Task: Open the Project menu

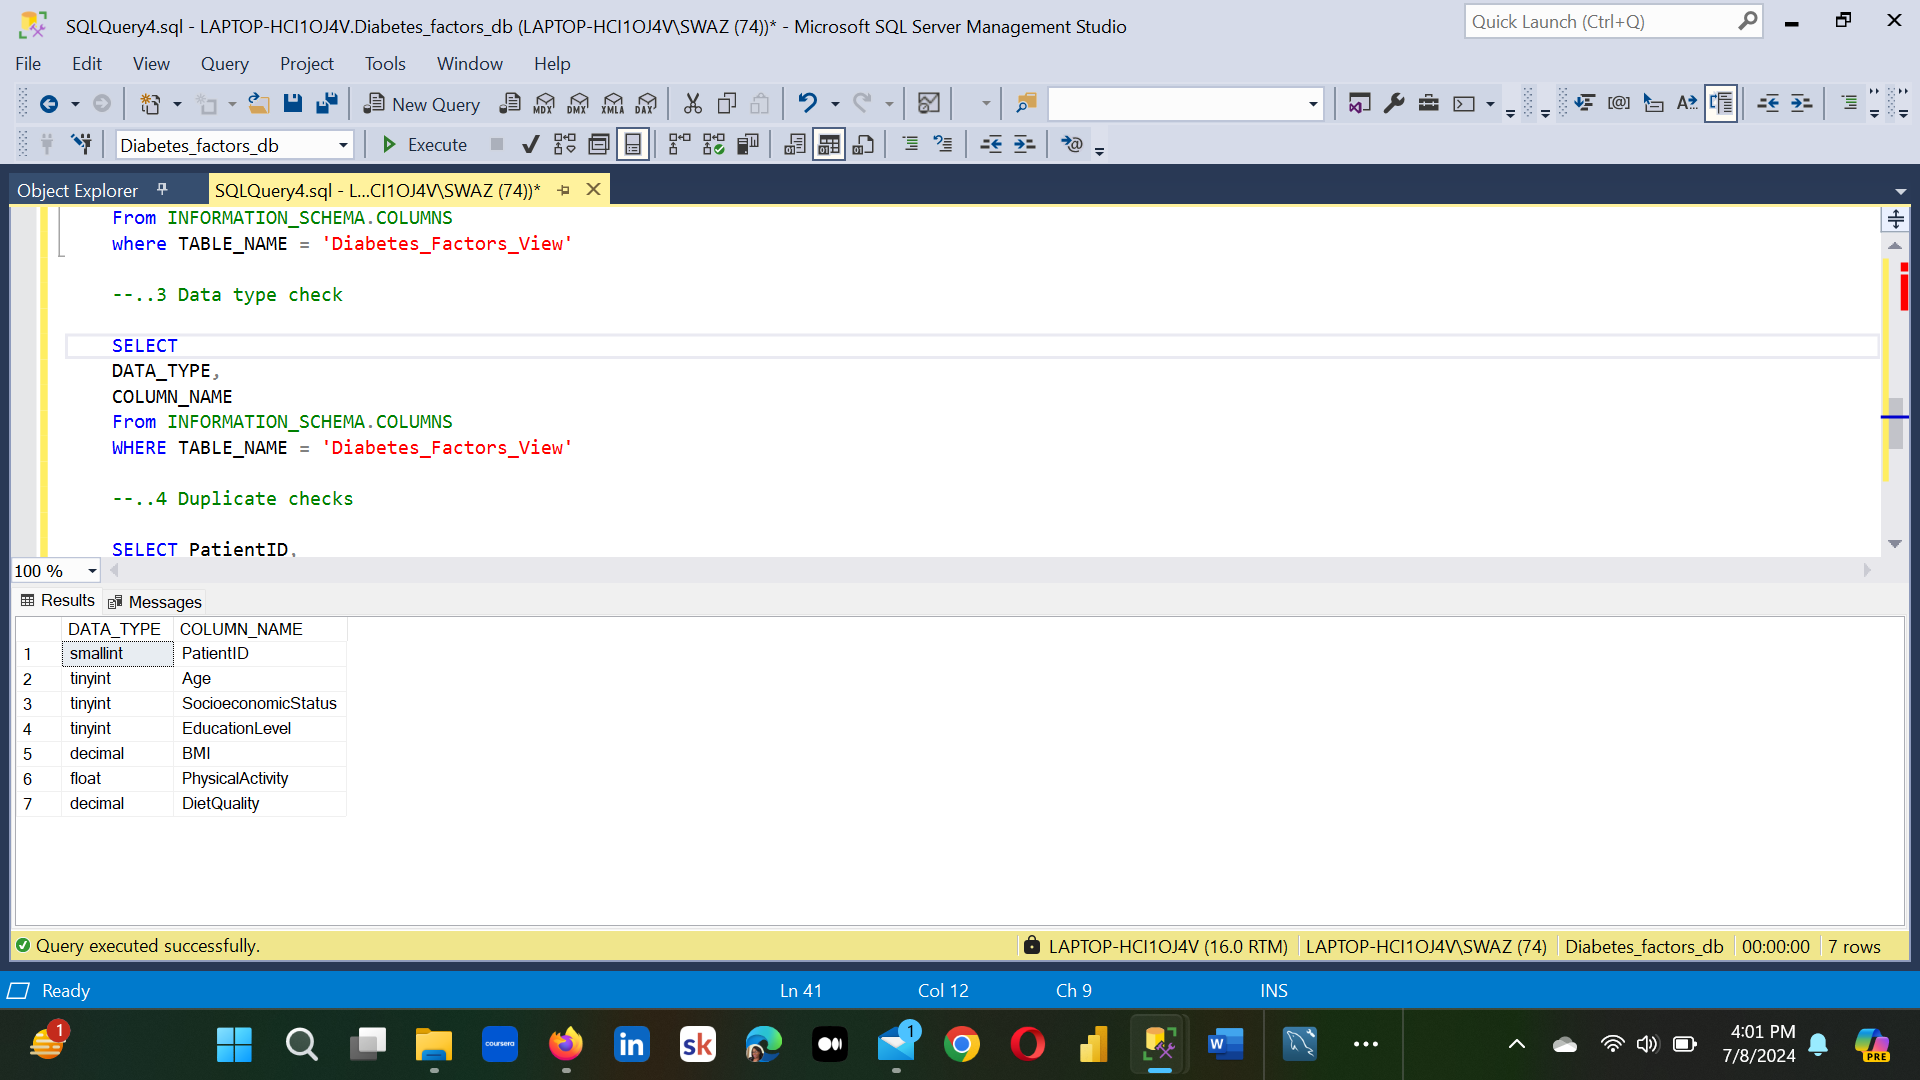Action: pyautogui.click(x=306, y=64)
